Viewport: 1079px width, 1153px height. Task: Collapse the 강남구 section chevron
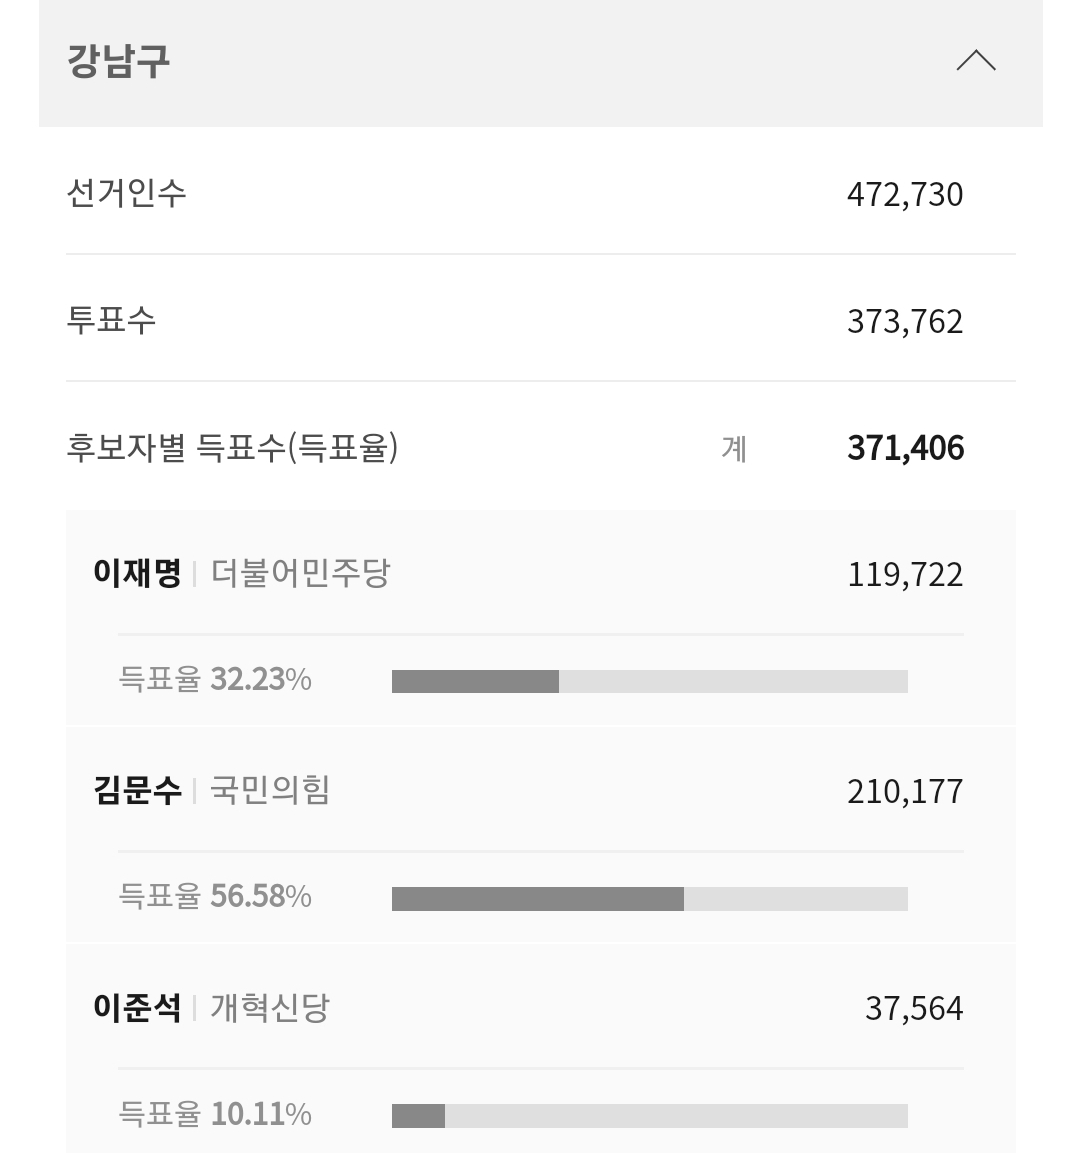click(x=976, y=61)
